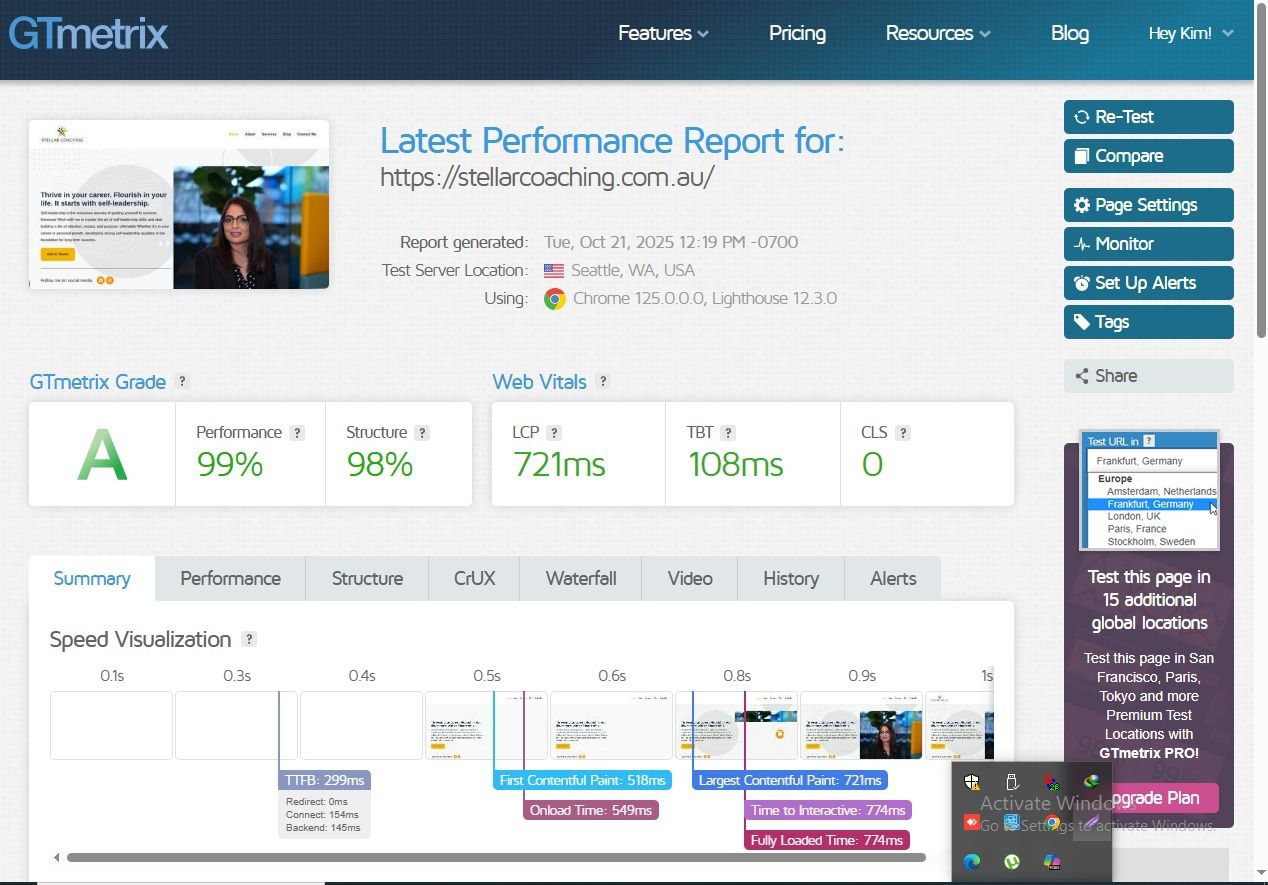Click the horizontal scrollbar under Speed Visualization

coord(496,857)
